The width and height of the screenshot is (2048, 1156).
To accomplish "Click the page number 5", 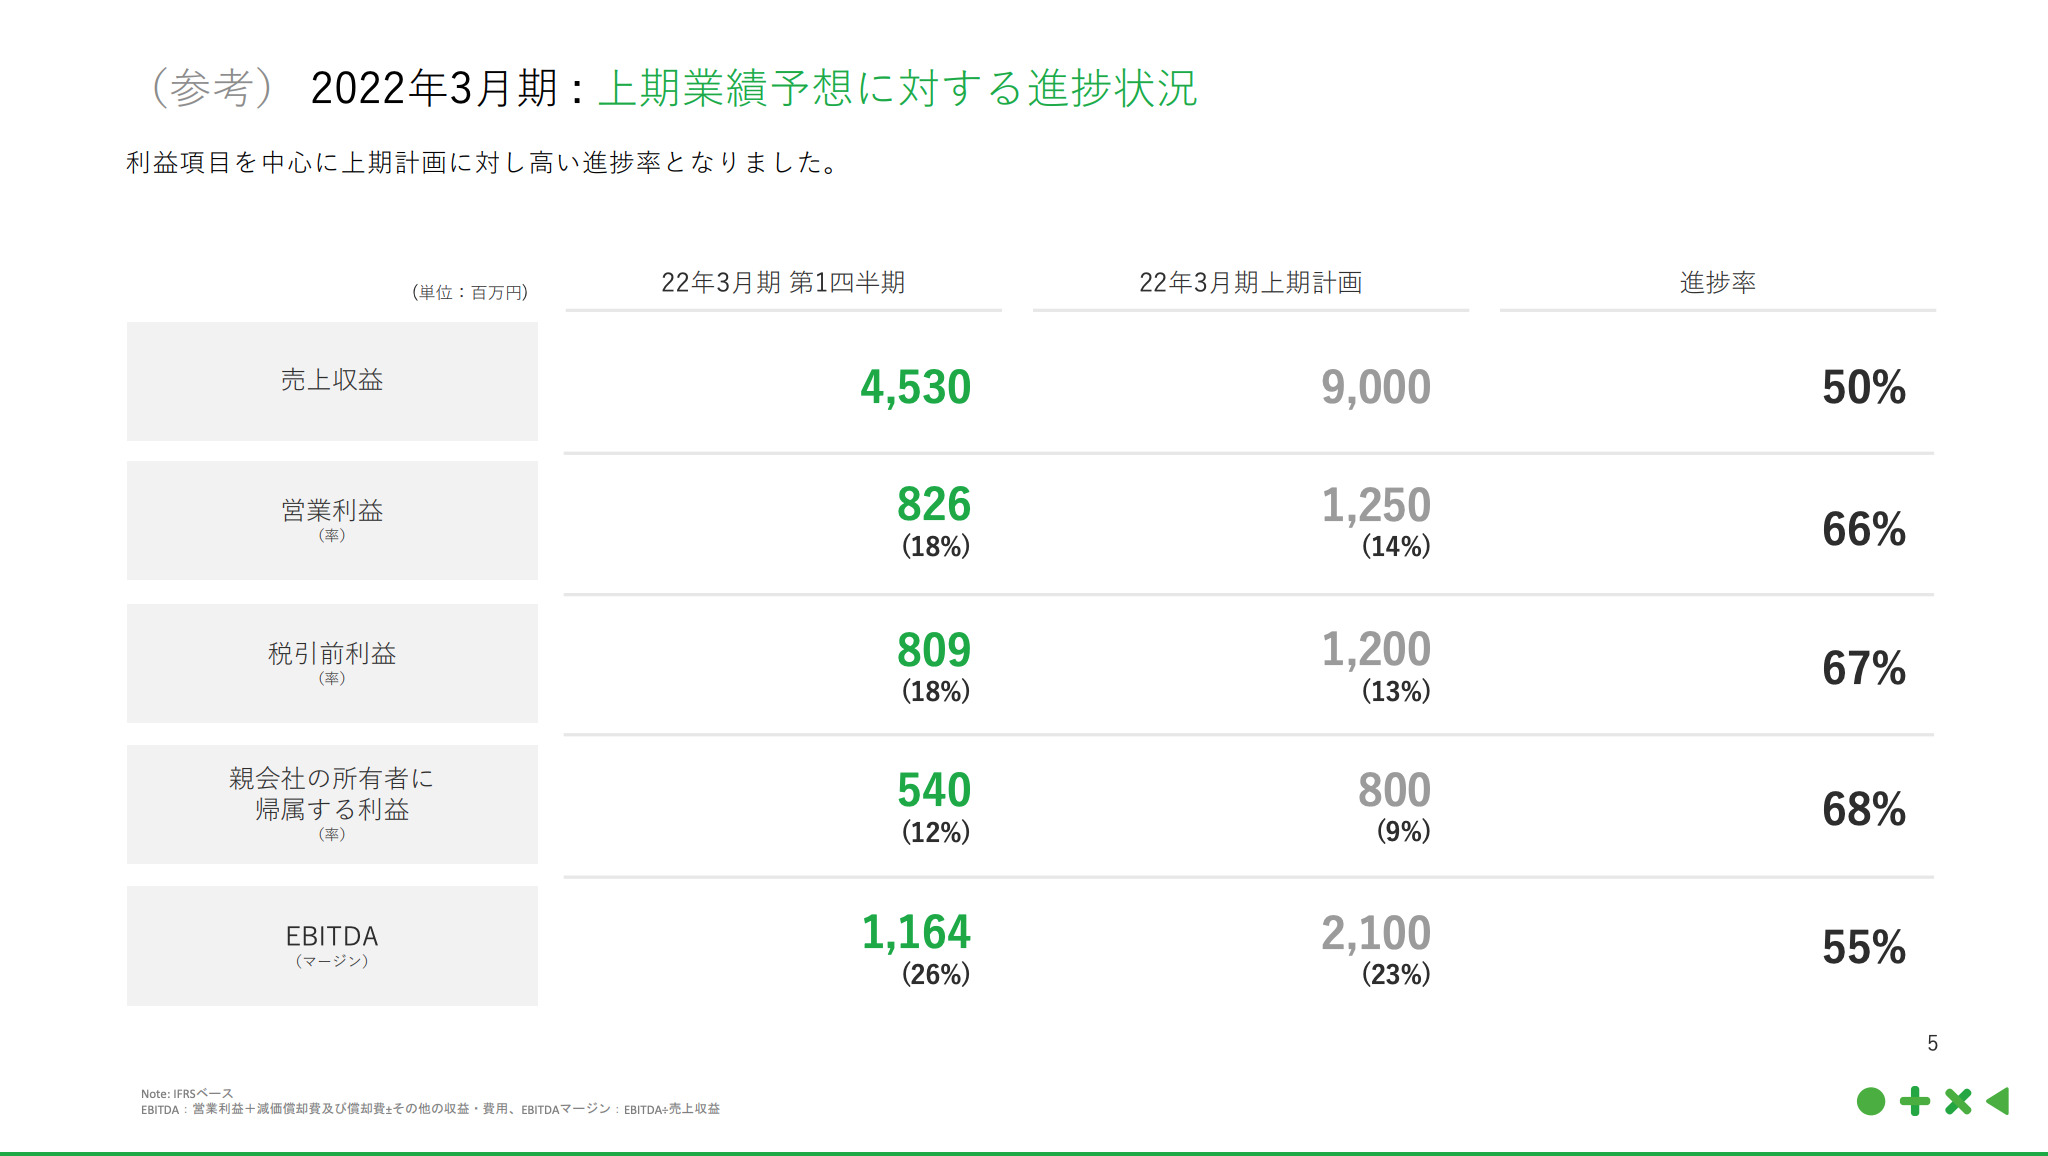I will click(1932, 1043).
